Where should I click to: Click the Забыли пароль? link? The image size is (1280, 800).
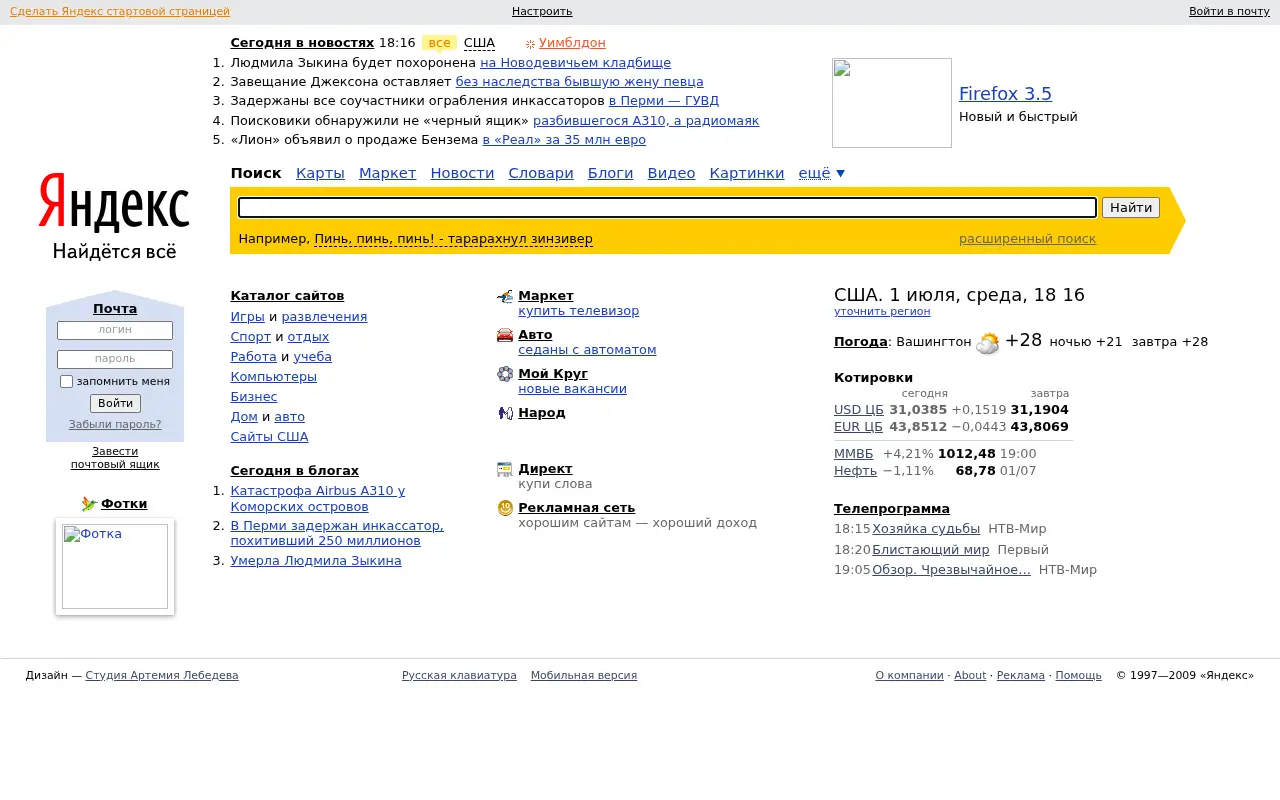(x=115, y=424)
